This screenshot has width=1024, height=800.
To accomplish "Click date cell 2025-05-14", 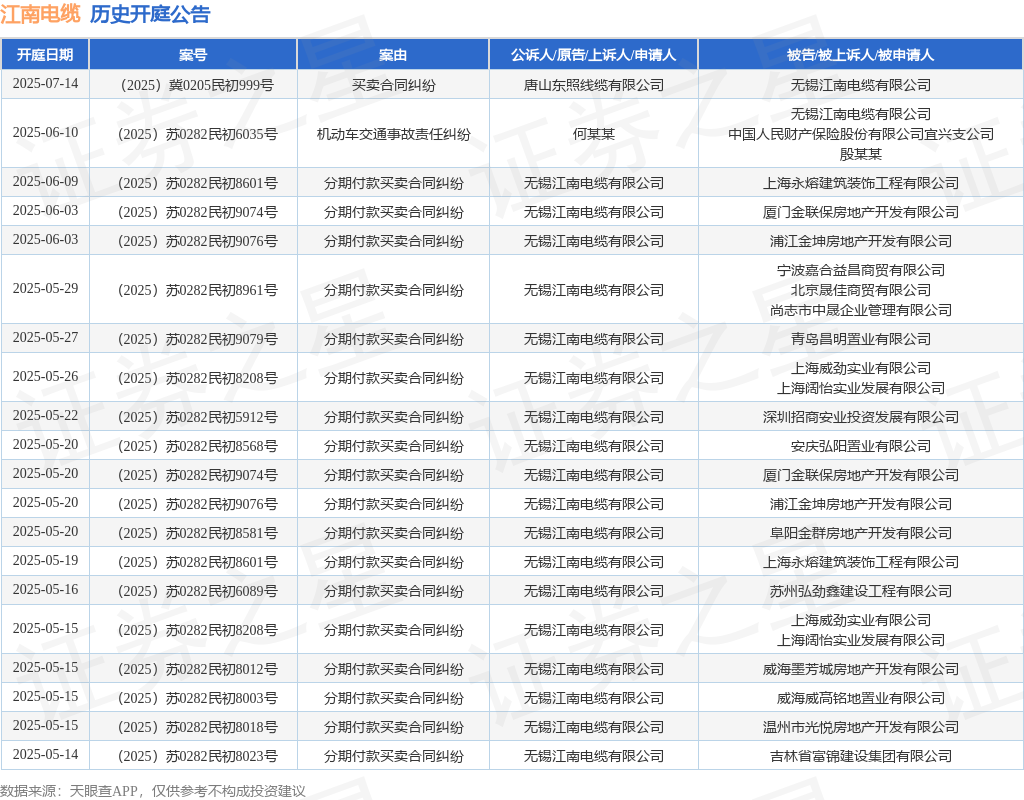I will 45,755.
